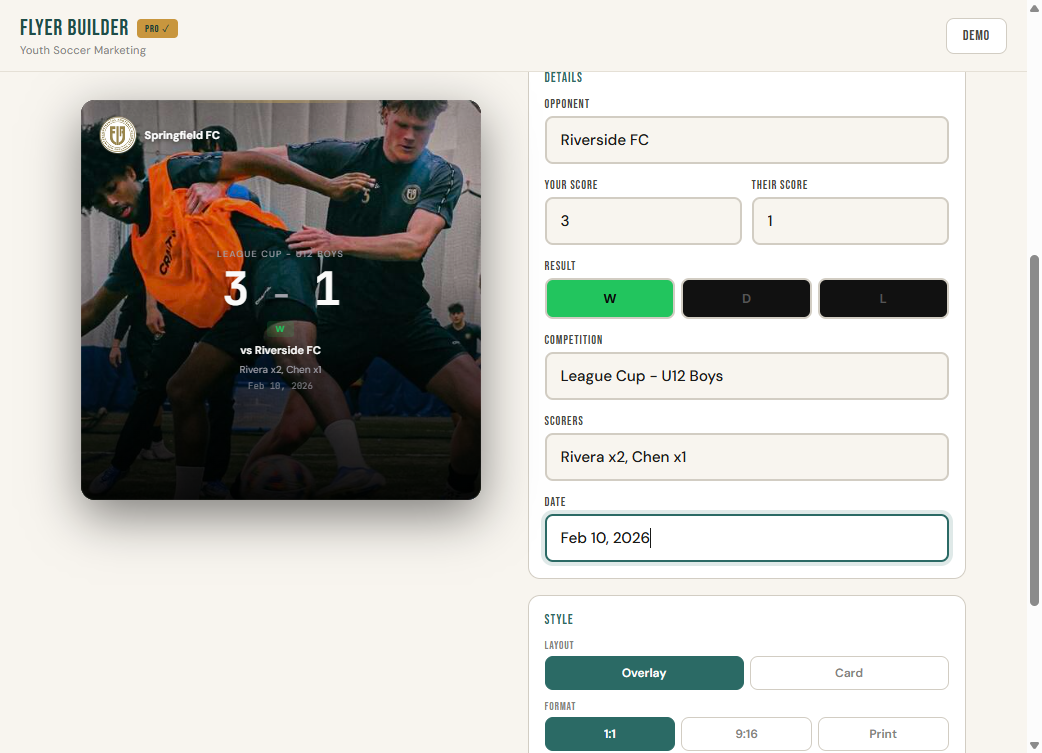Image resolution: width=1042 pixels, height=753 pixels.
Task: Click the Date field showing Feb 10 2026
Action: [x=746, y=537]
